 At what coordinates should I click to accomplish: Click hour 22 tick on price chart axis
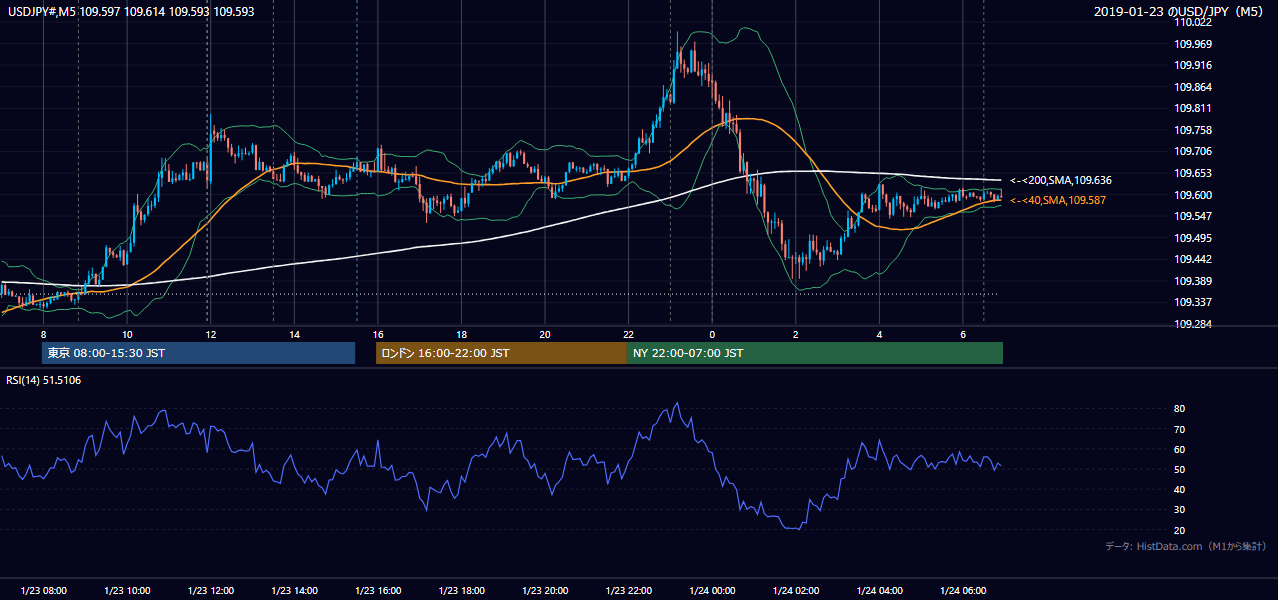[628, 334]
